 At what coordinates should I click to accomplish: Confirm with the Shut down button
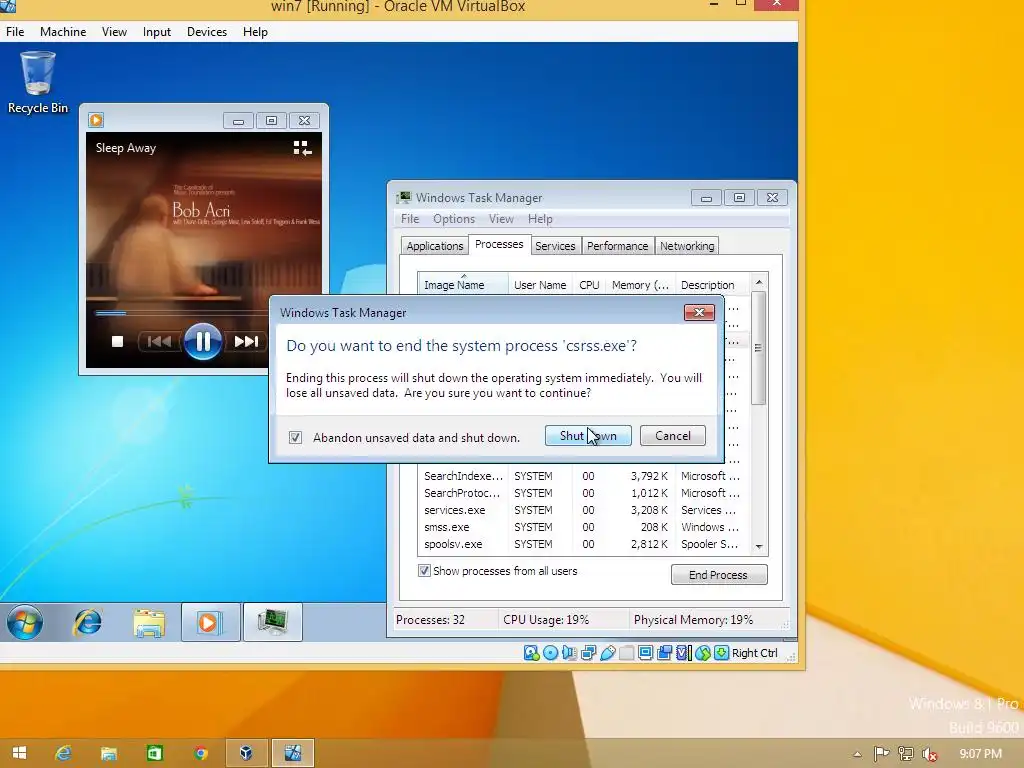click(588, 436)
